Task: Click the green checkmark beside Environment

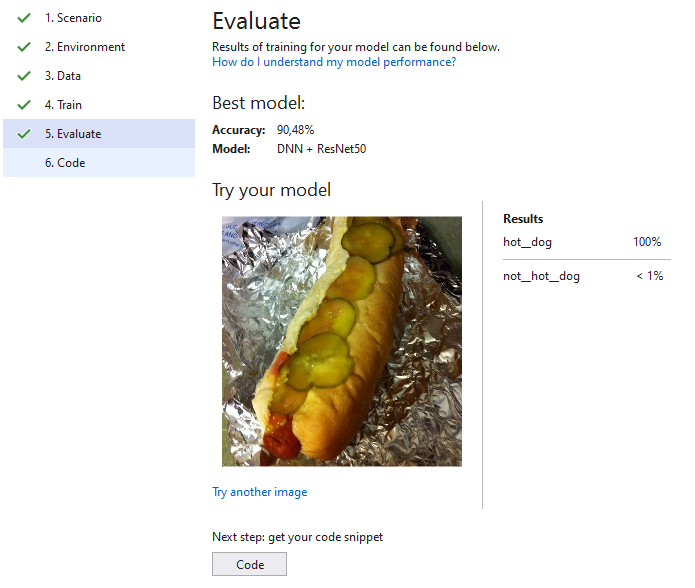Action: (x=24, y=47)
